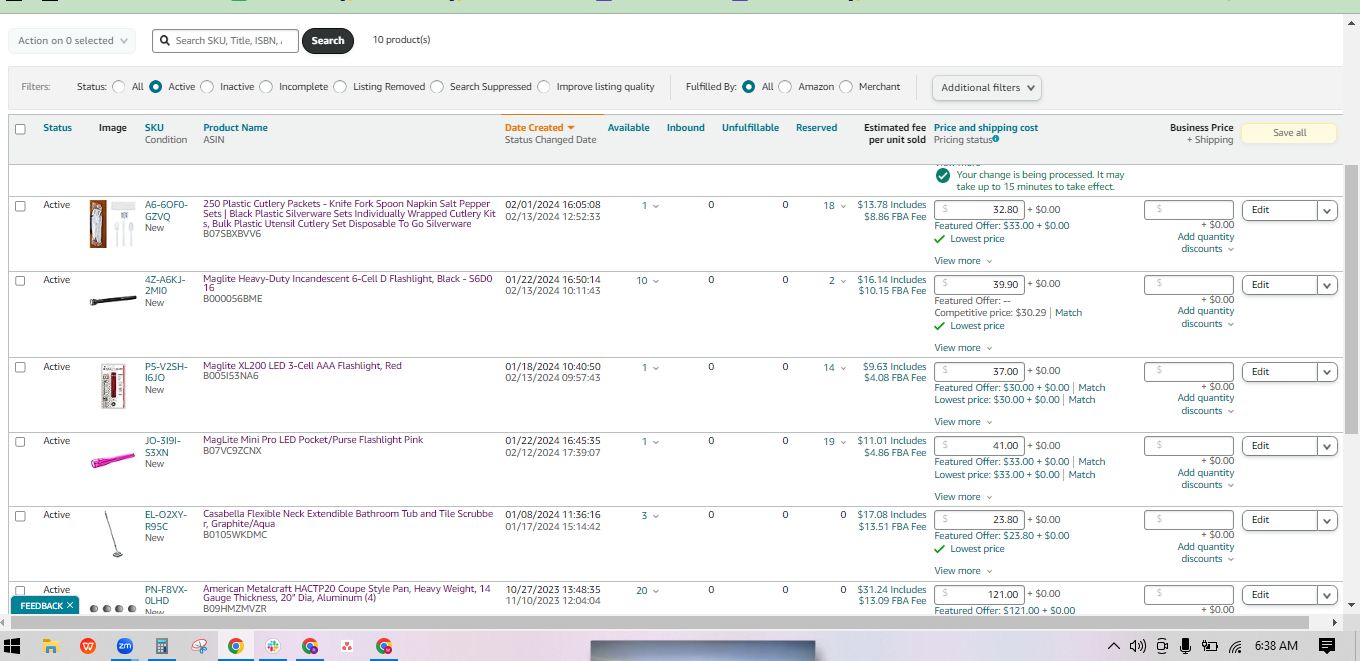Switch to the Slack taskbar icon
1360x661 pixels.
coord(273,646)
